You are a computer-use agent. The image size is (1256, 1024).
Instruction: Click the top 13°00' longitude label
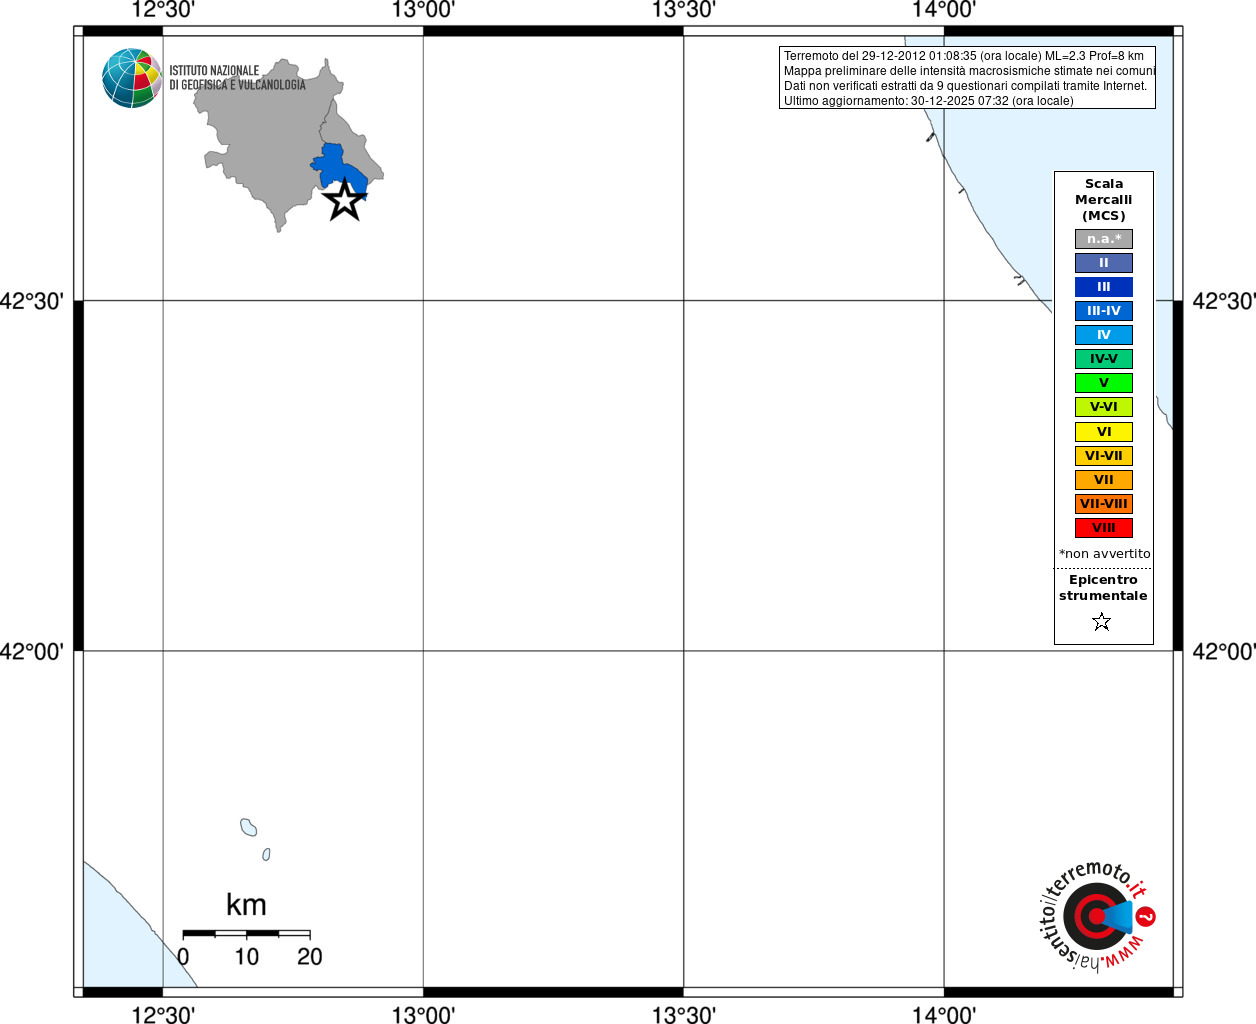coord(423,10)
